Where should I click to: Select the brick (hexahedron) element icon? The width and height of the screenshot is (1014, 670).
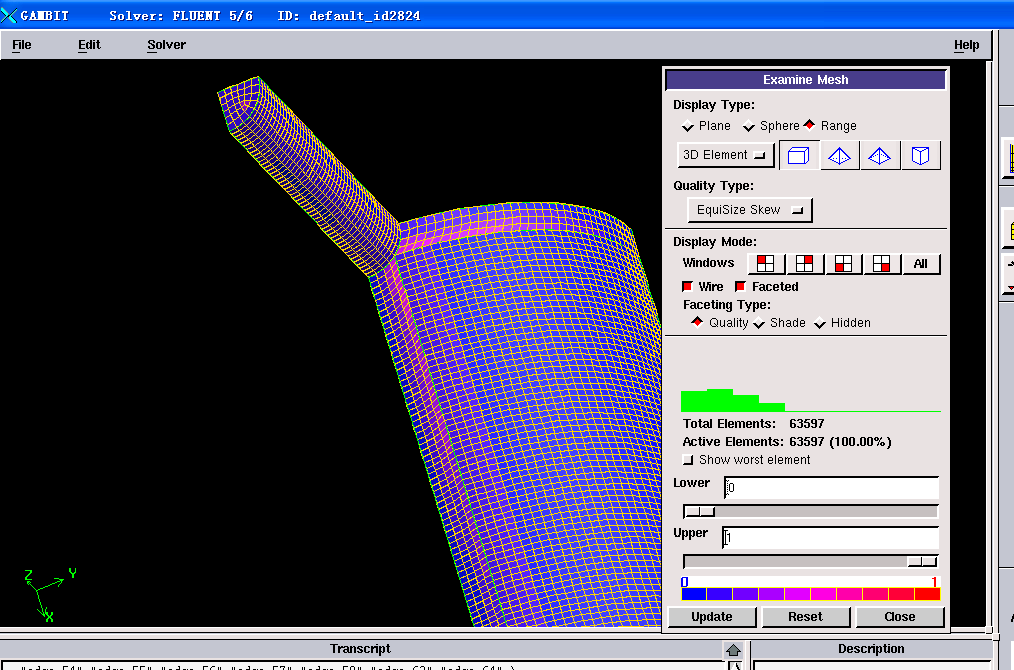click(x=799, y=155)
